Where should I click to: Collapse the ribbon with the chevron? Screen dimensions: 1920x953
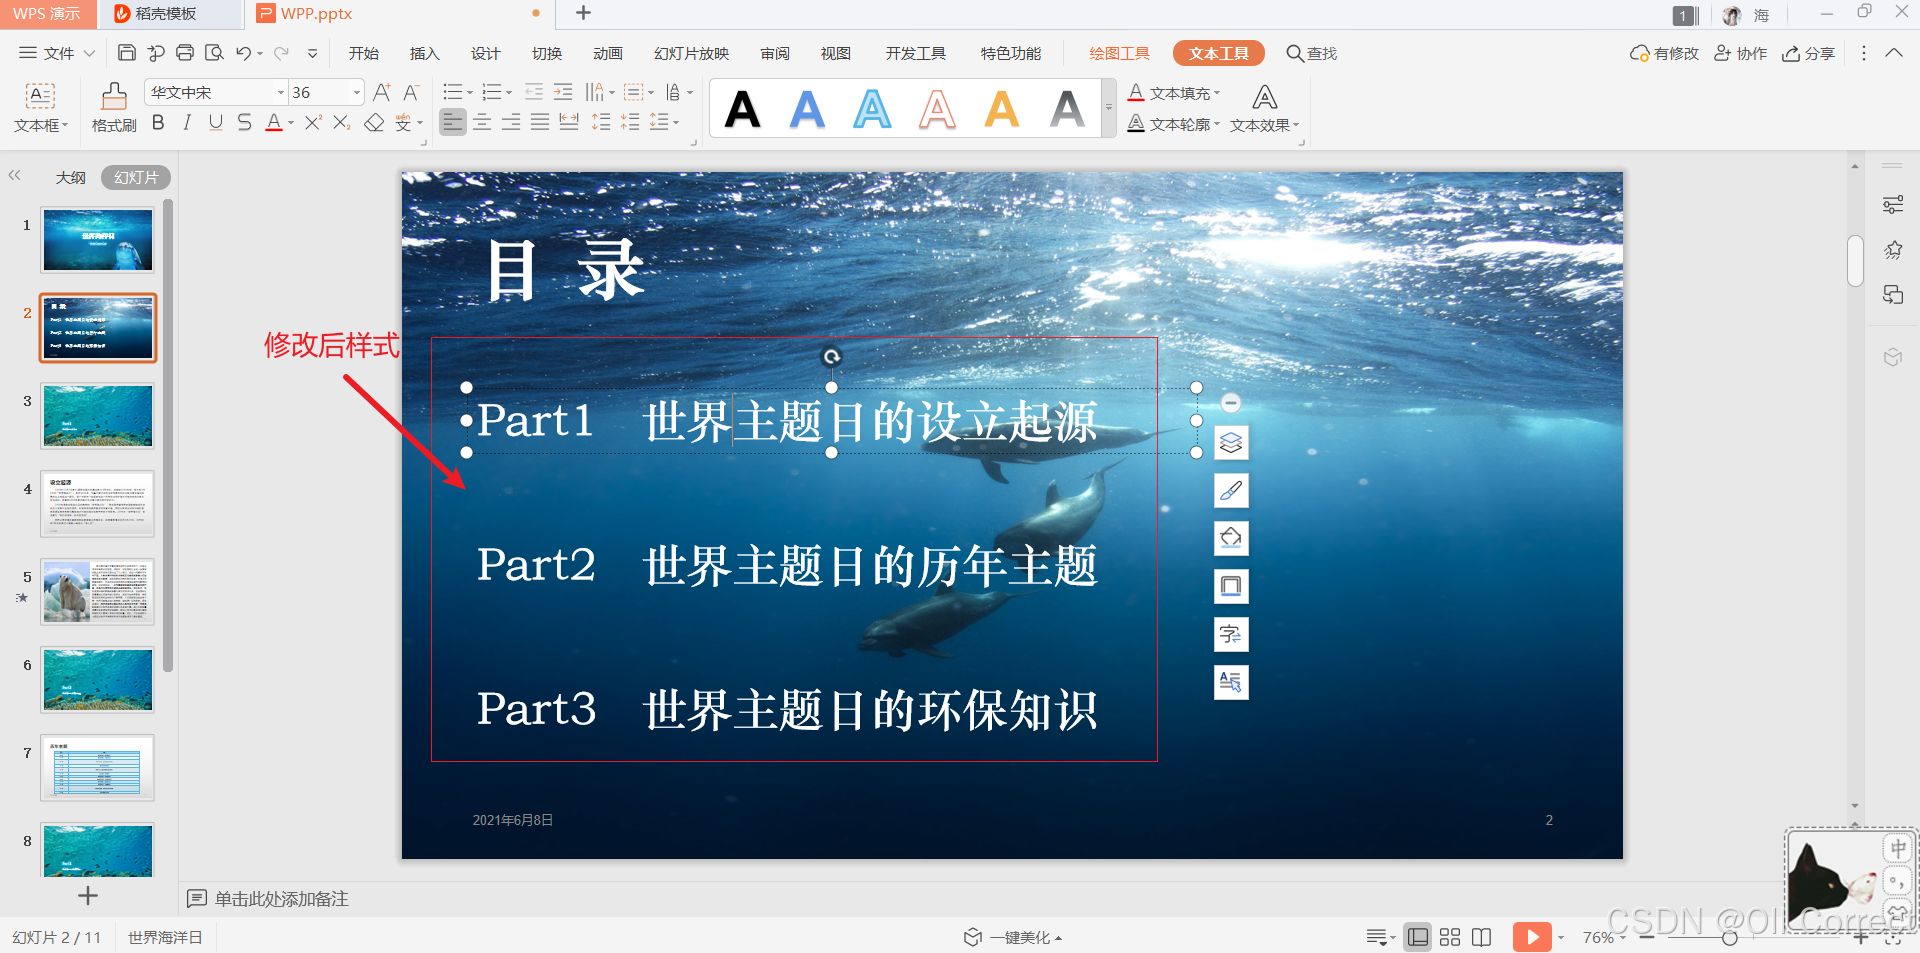tap(1894, 53)
